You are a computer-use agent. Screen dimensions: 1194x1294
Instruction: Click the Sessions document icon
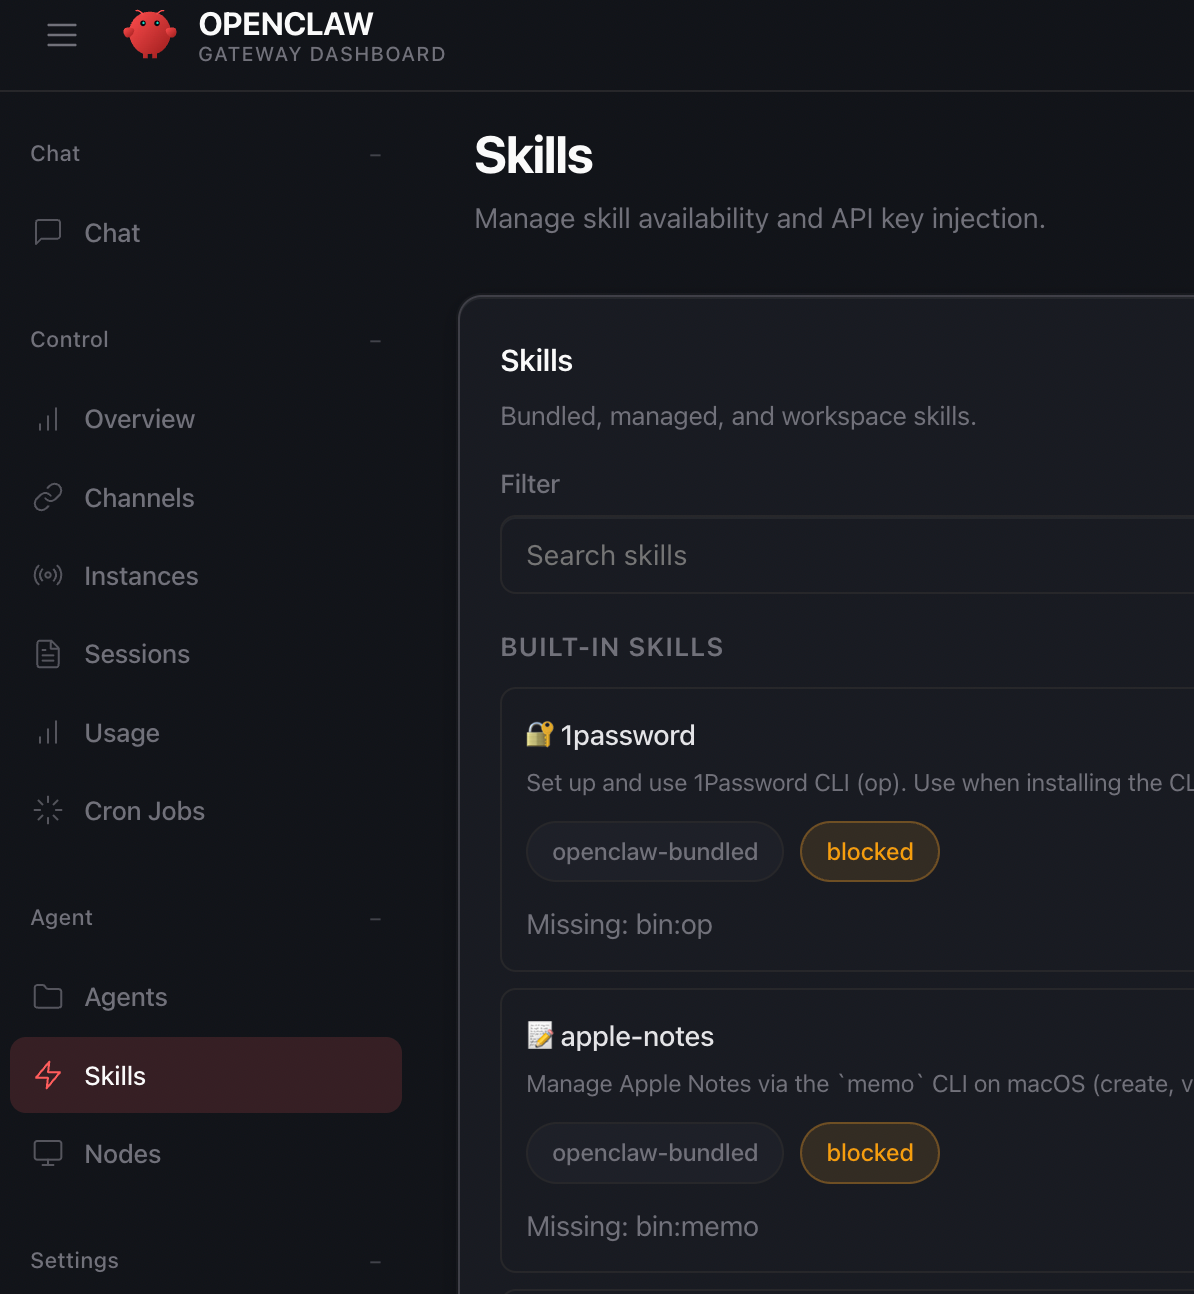tap(48, 654)
